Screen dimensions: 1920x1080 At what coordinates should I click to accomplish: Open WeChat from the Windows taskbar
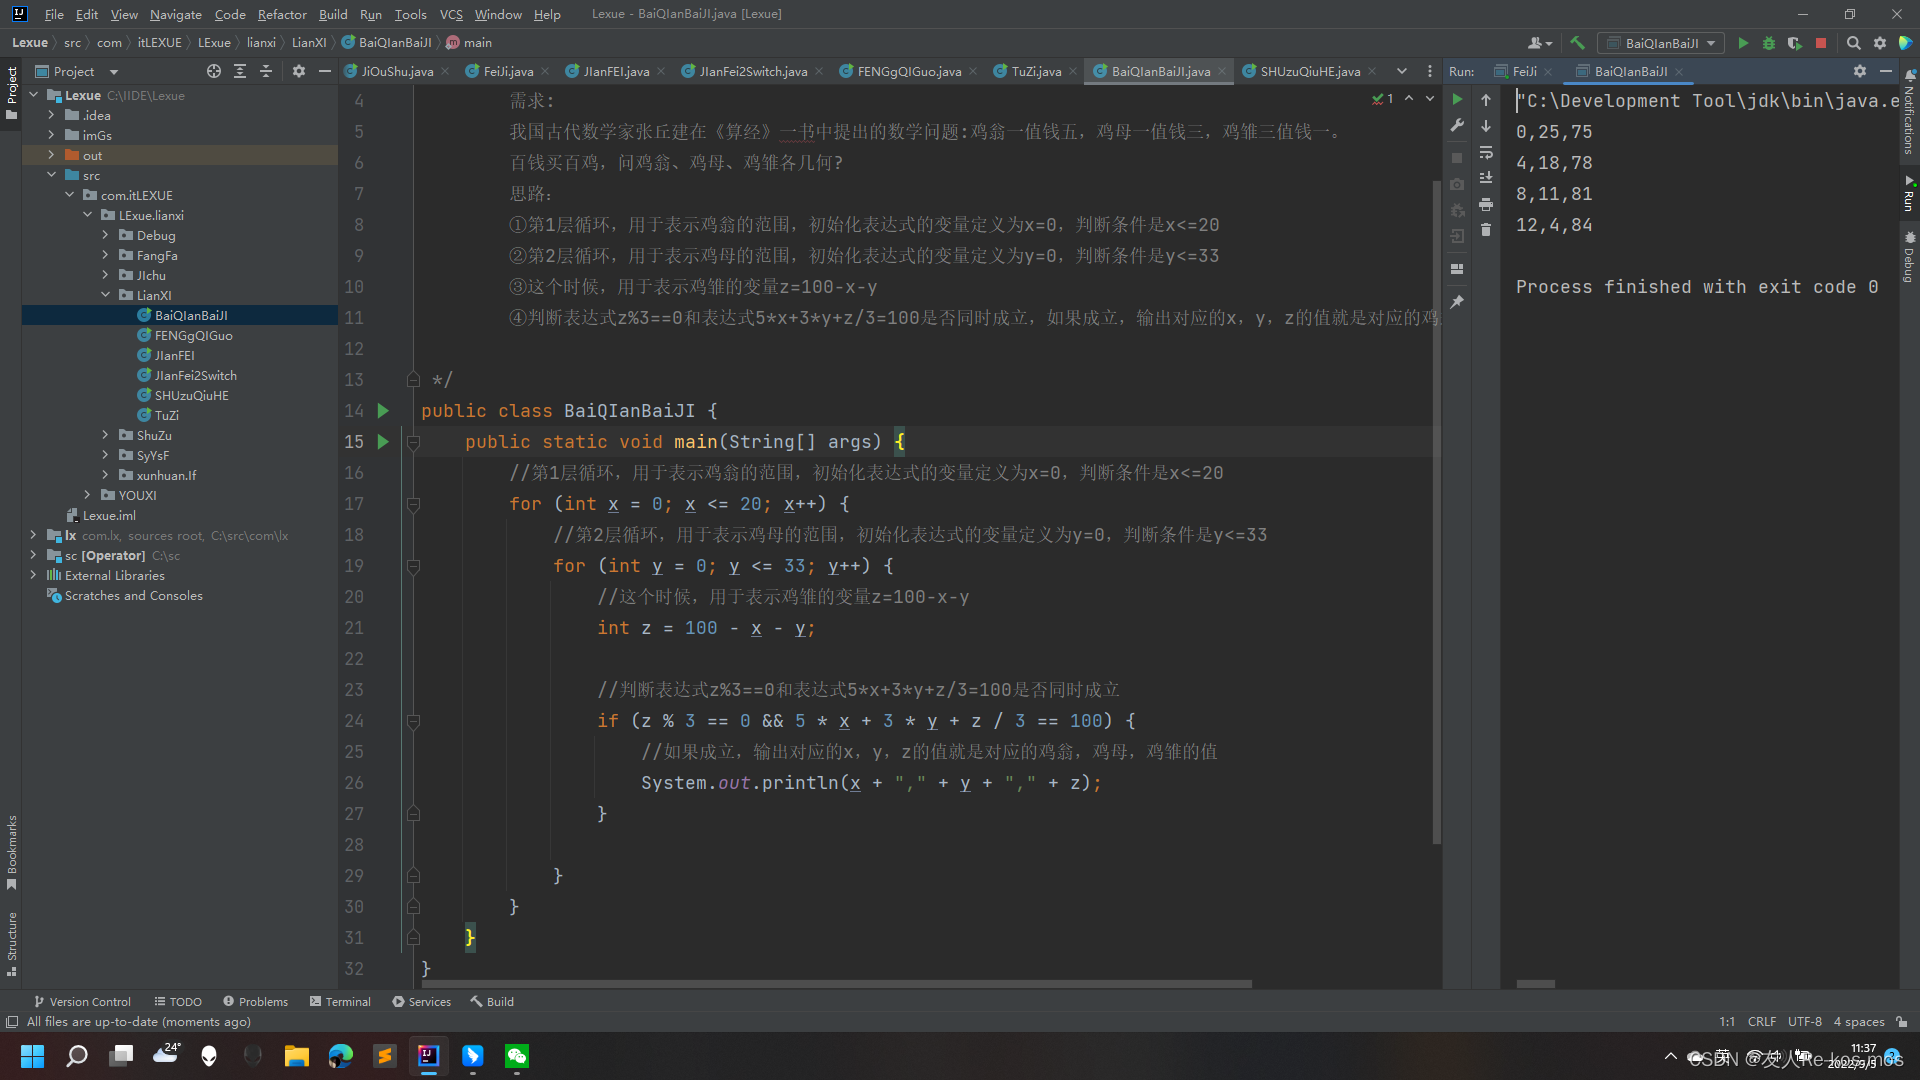517,1056
